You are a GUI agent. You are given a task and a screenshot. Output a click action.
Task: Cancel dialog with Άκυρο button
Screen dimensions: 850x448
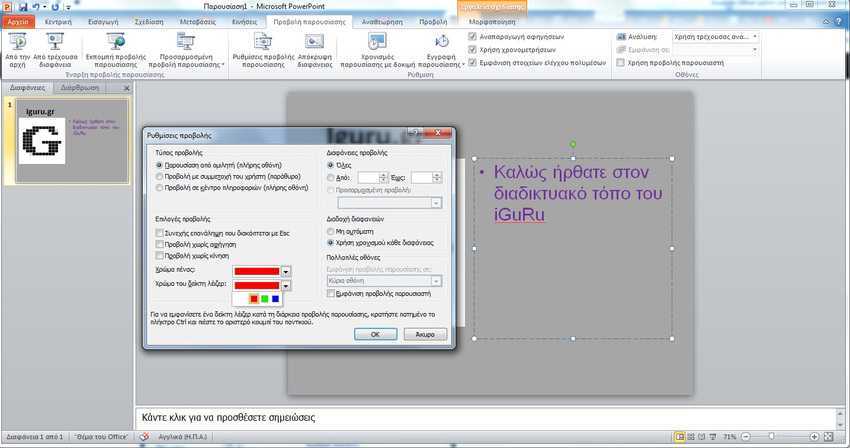(x=425, y=334)
